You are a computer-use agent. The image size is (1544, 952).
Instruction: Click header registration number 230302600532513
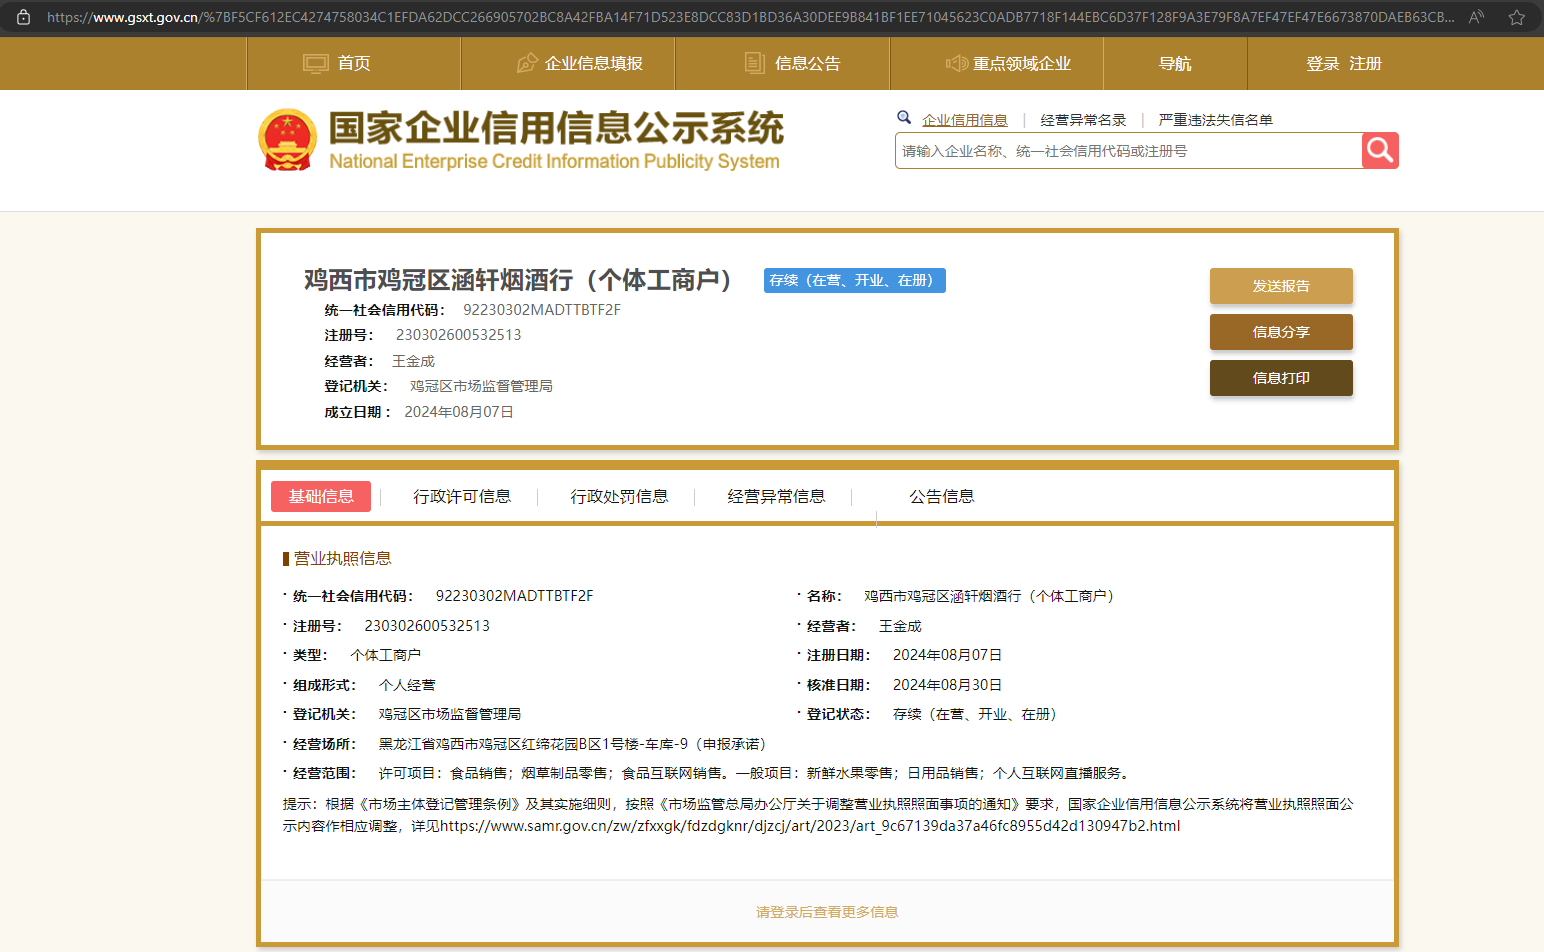click(459, 335)
